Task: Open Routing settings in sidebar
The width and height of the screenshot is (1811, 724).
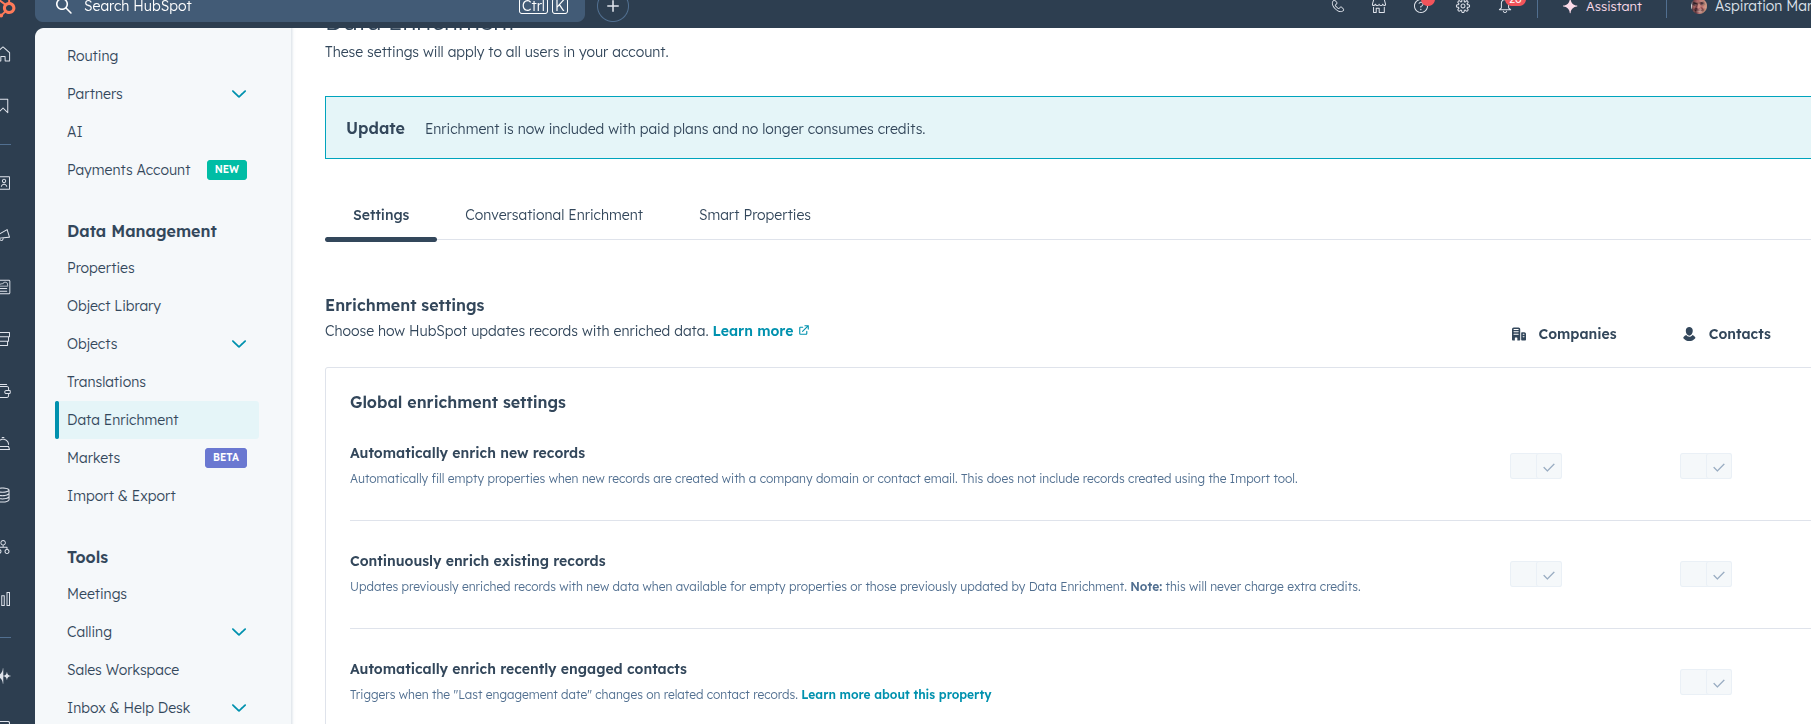Action: (93, 56)
